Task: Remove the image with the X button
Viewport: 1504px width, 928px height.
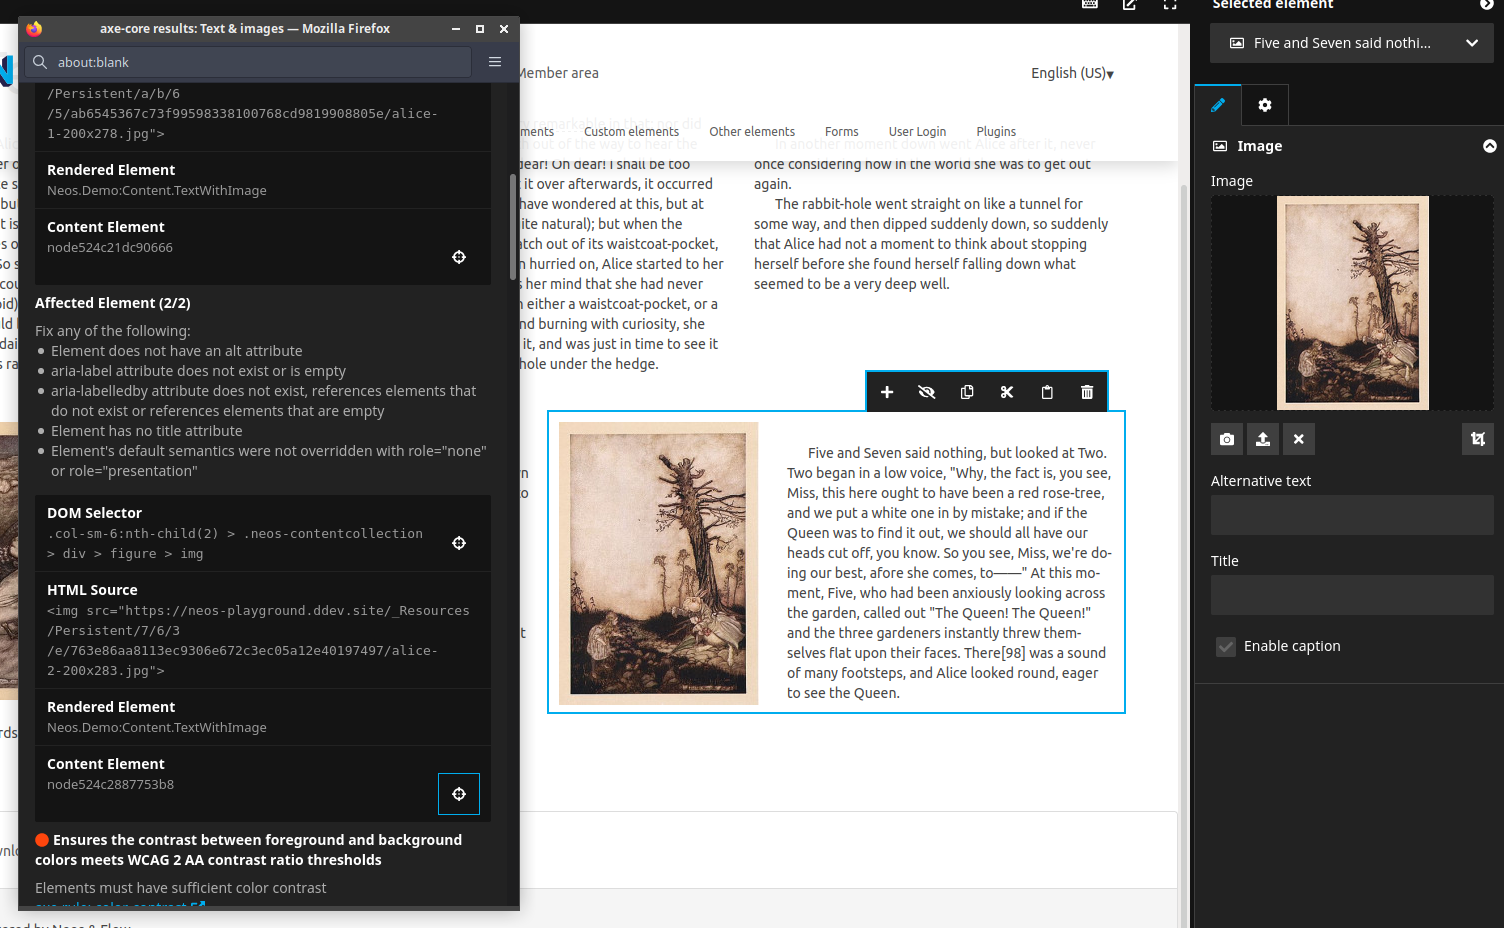Action: tap(1299, 439)
